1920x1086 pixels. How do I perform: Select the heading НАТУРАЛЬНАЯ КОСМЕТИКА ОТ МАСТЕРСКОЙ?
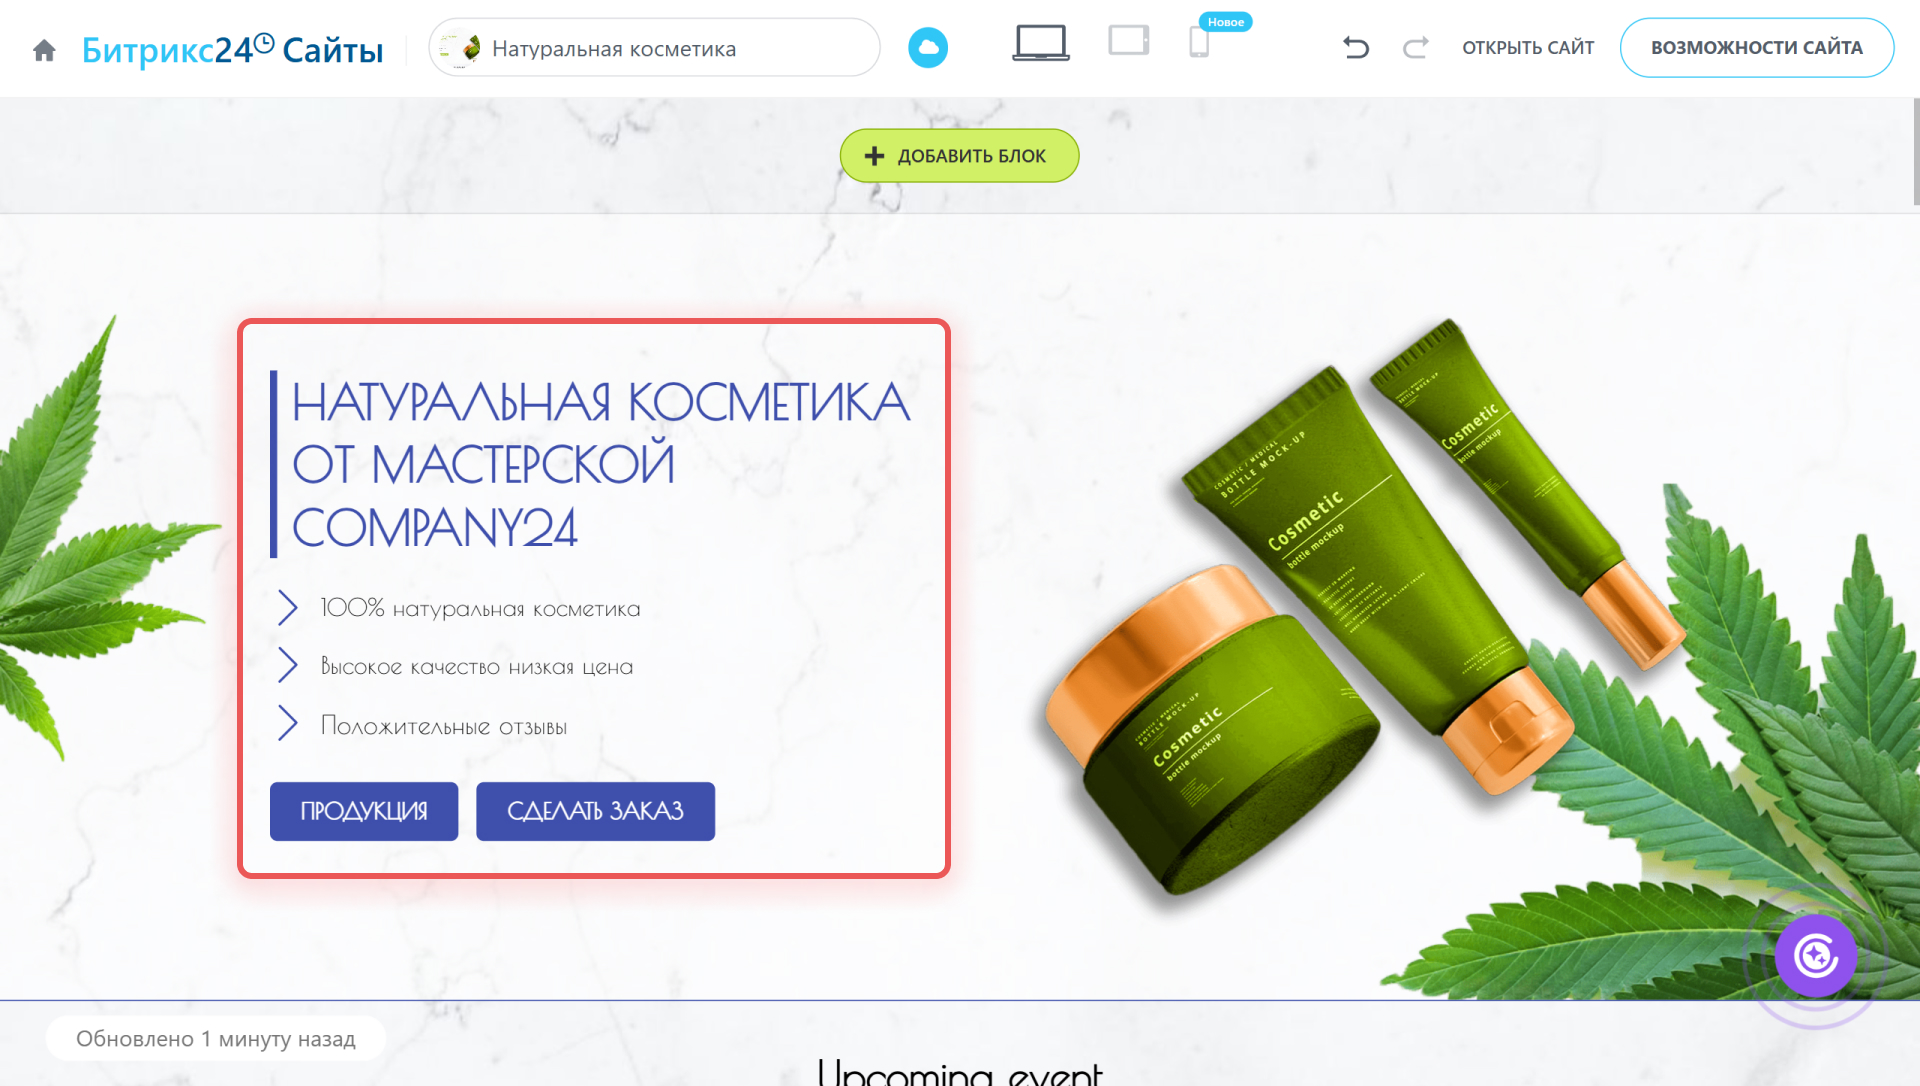[600, 464]
